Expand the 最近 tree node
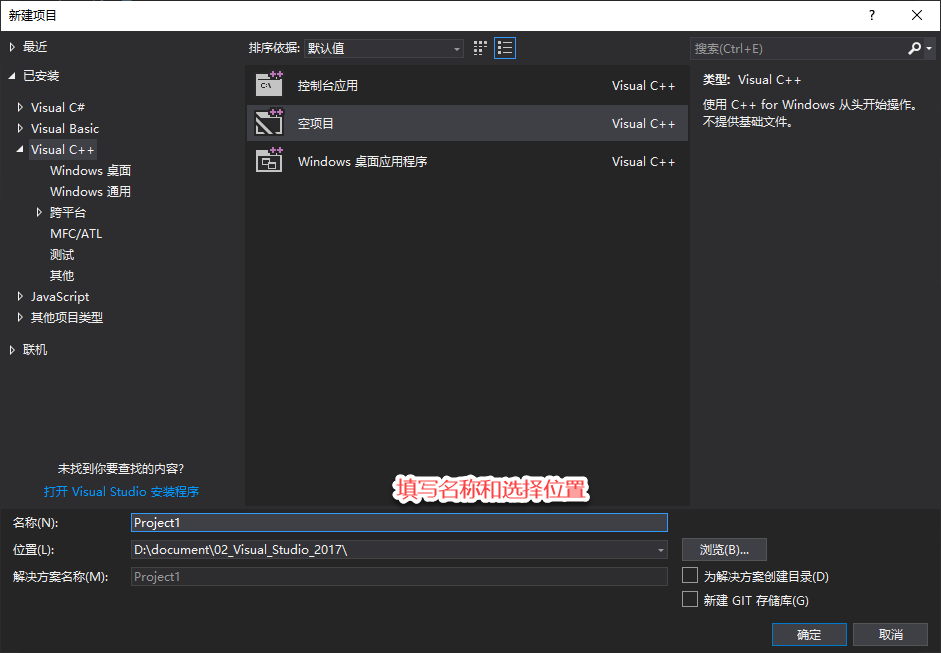 12,47
